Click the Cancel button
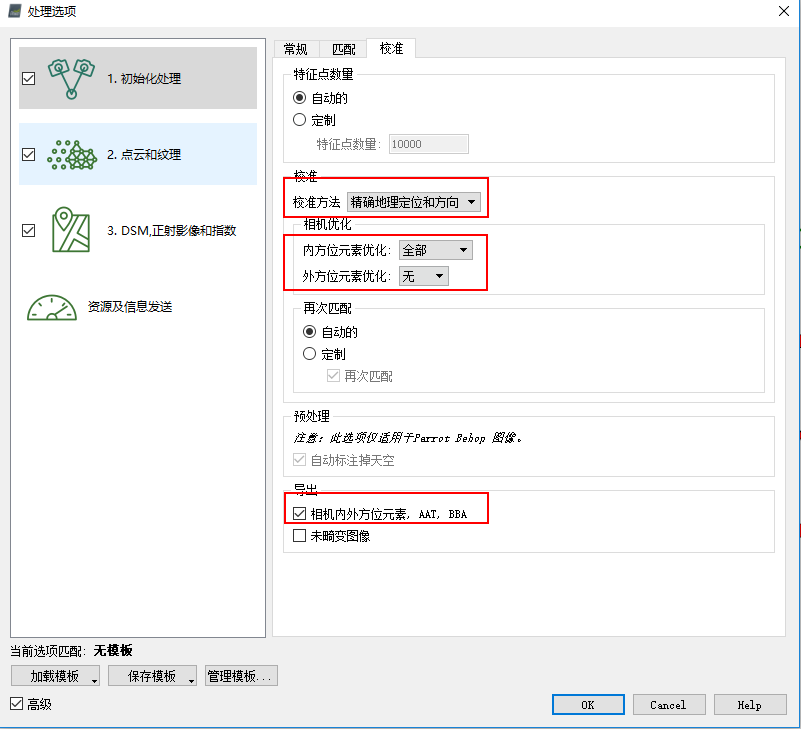801x729 pixels. click(x=668, y=705)
